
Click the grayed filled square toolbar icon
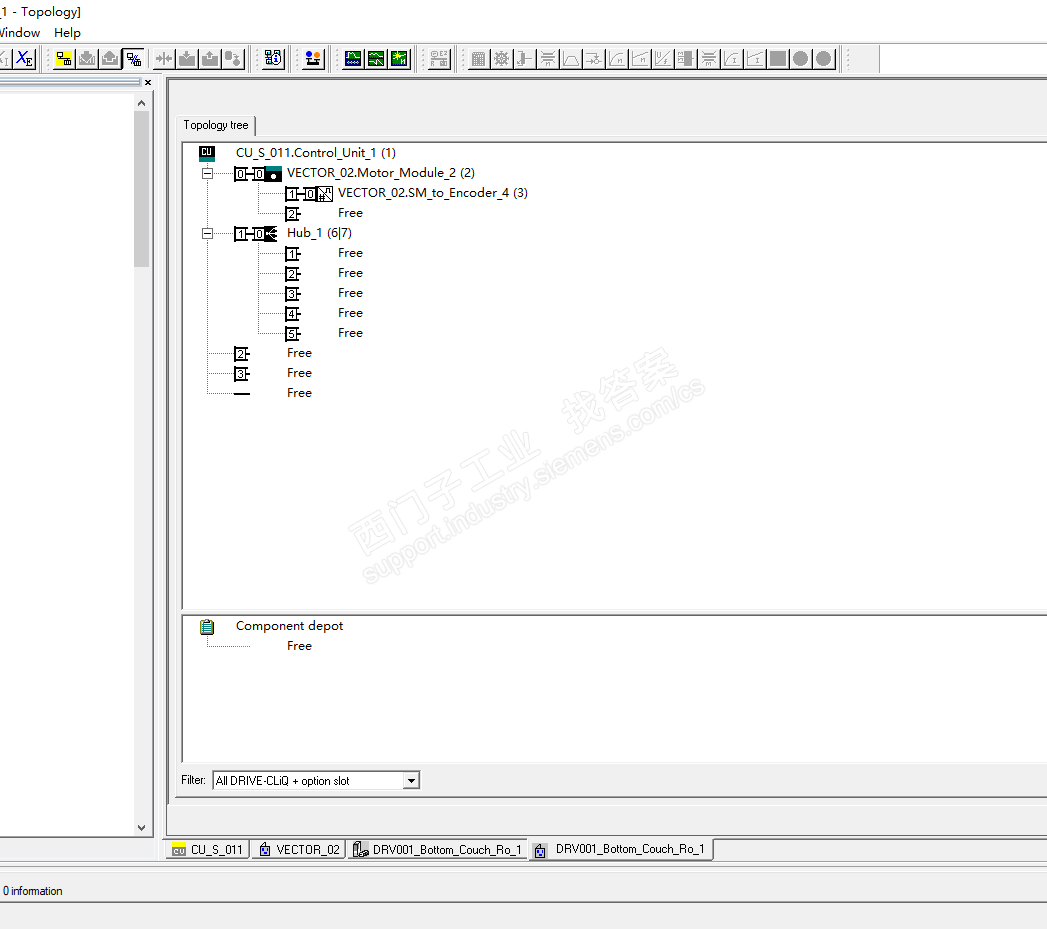(778, 59)
